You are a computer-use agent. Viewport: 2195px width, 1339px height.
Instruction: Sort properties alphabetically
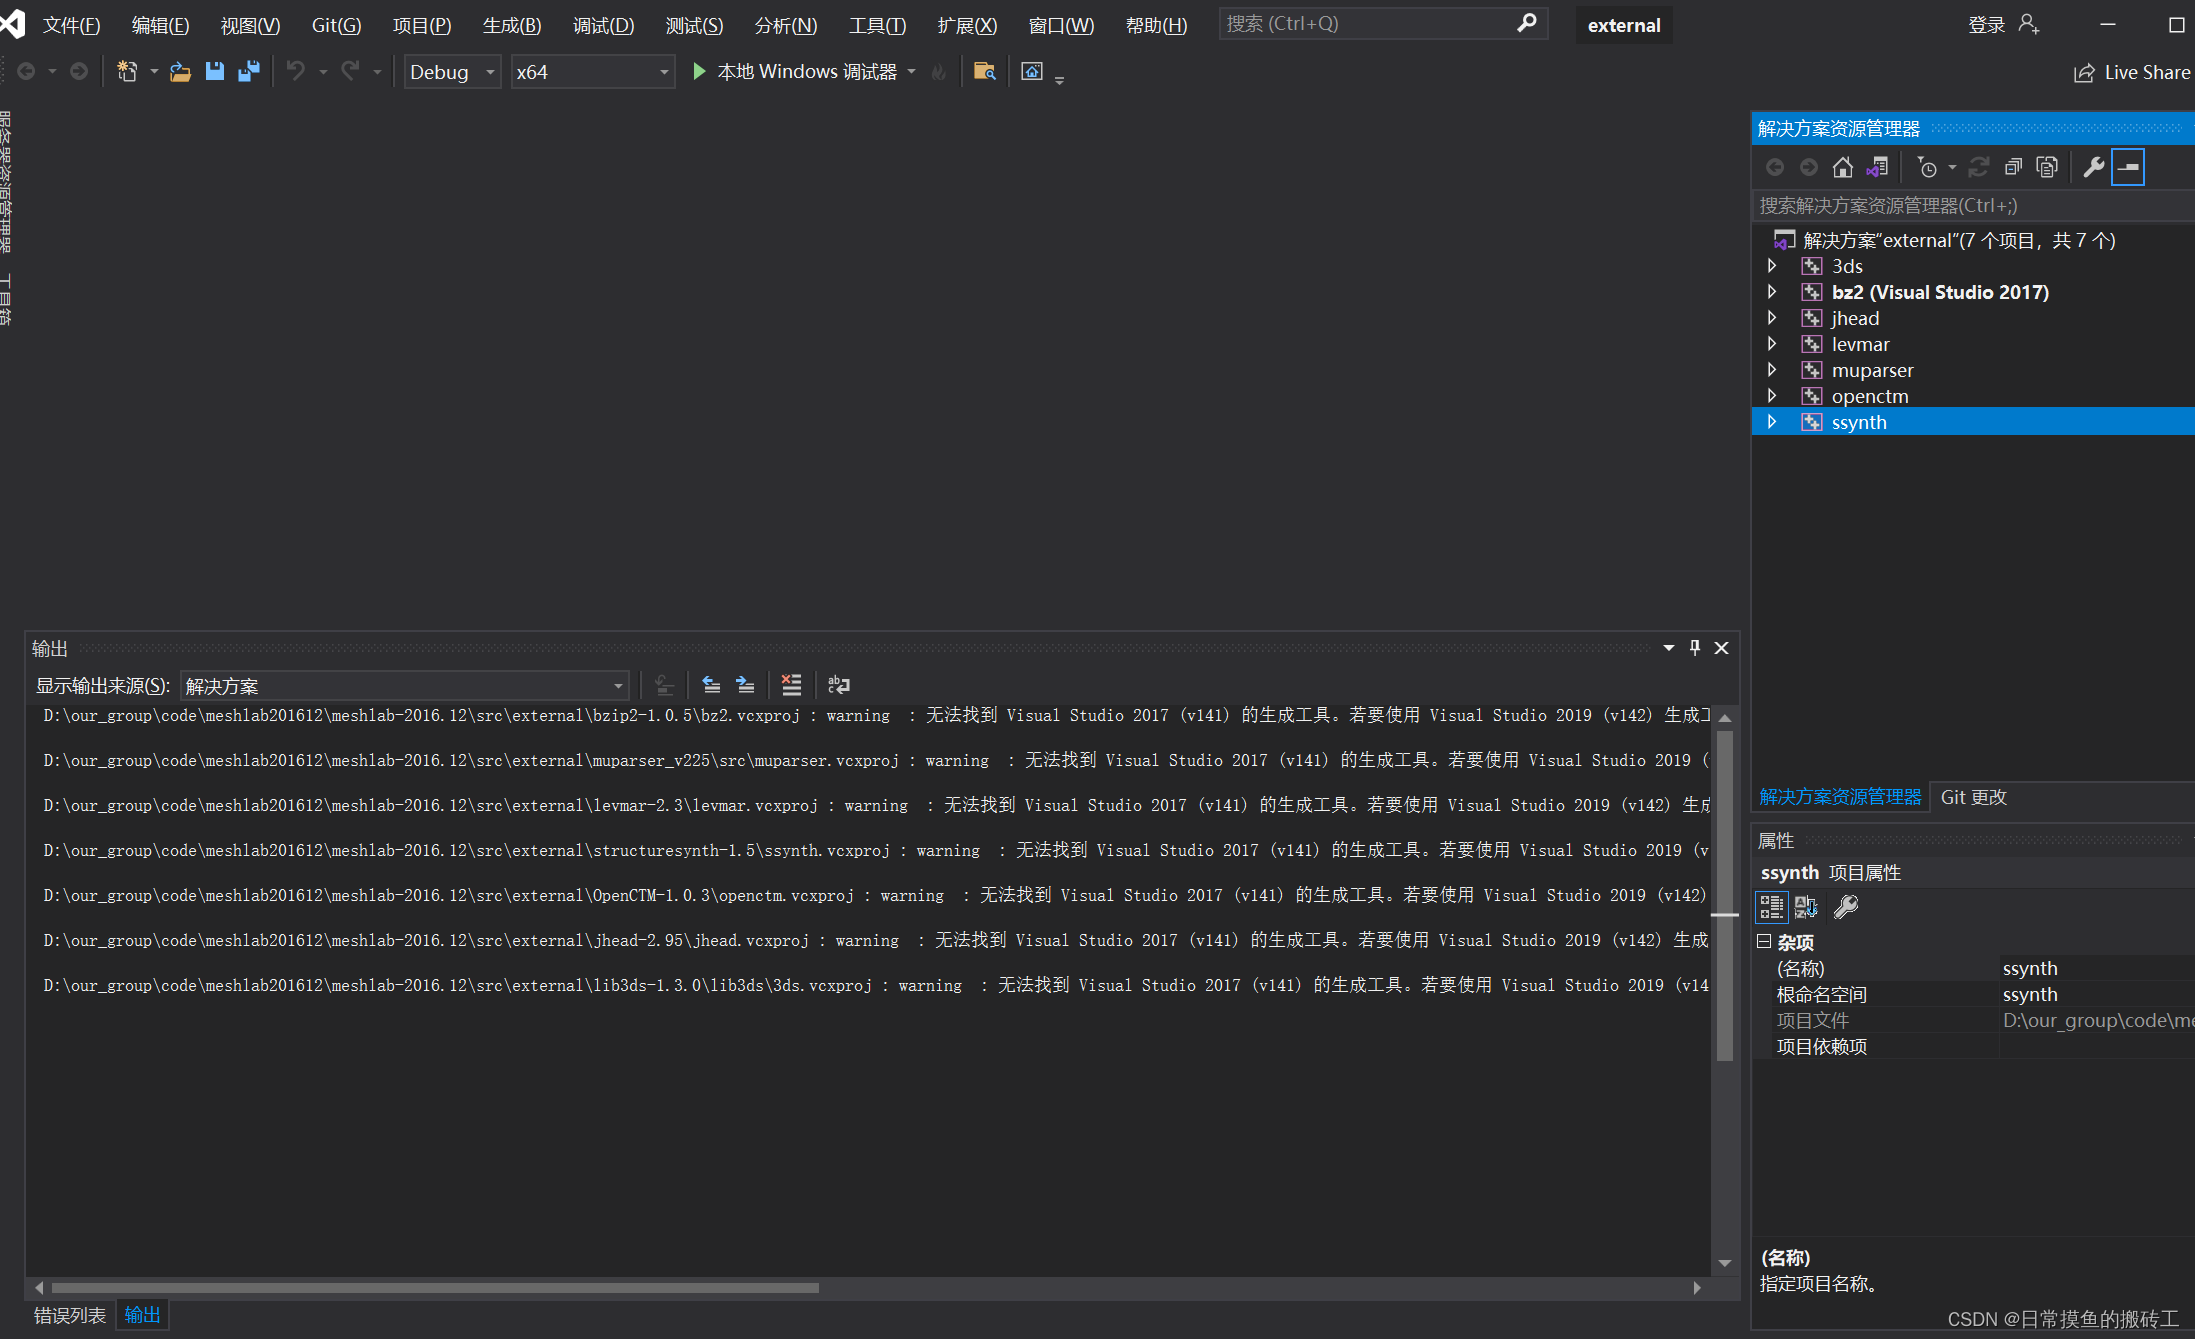tap(1806, 907)
